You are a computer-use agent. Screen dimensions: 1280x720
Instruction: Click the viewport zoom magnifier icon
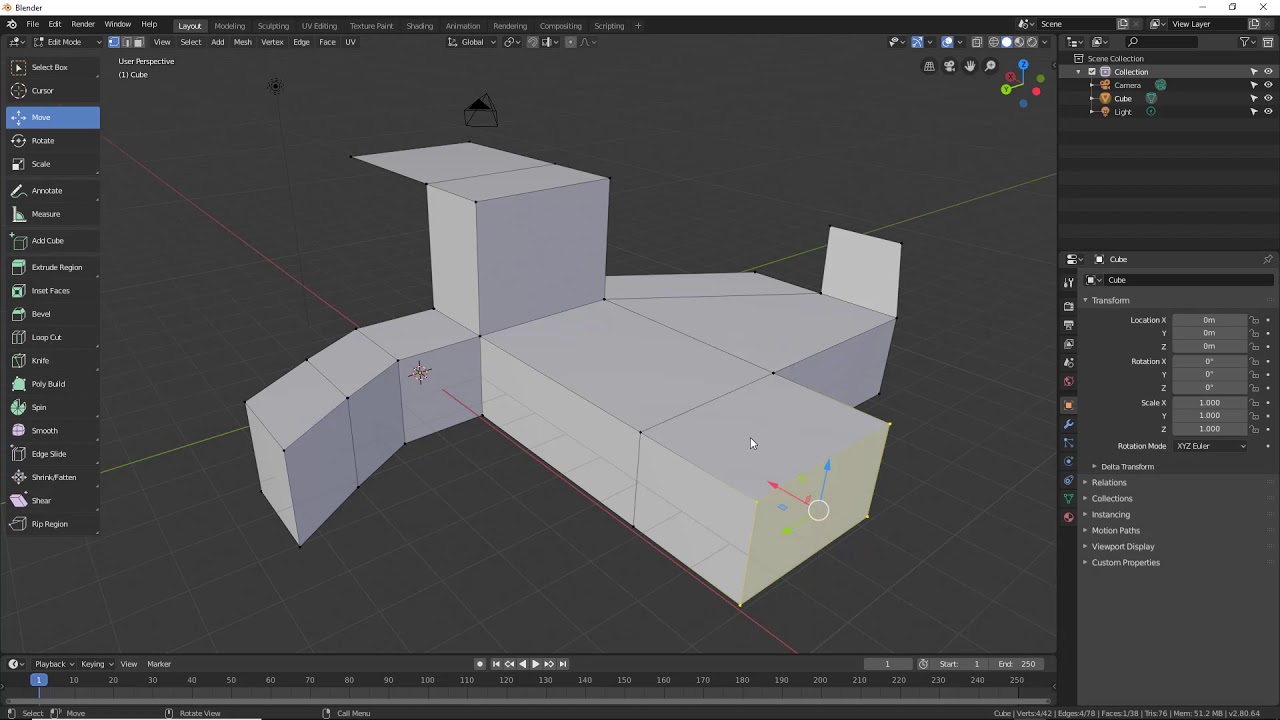[x=990, y=66]
